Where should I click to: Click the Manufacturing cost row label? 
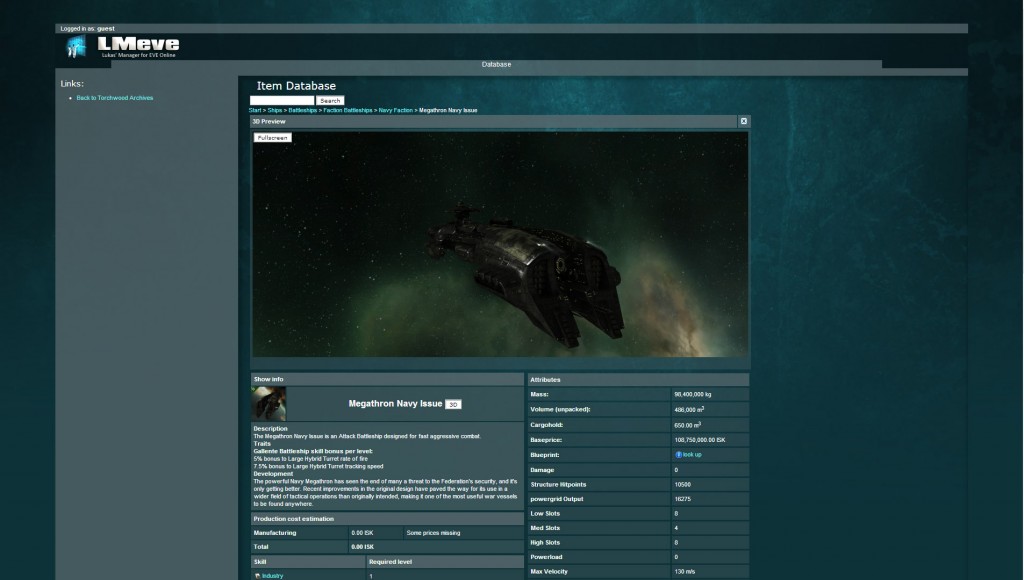275,533
